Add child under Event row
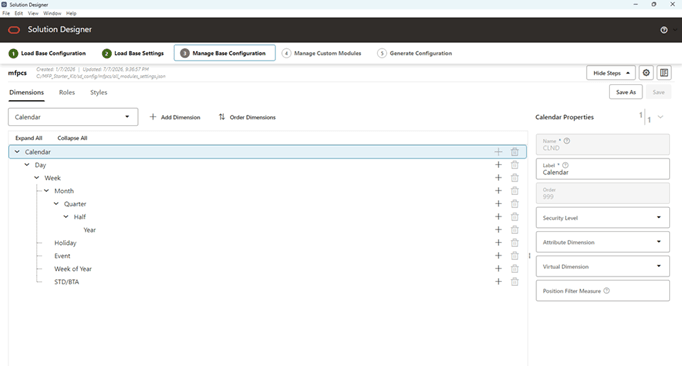 tap(498, 255)
